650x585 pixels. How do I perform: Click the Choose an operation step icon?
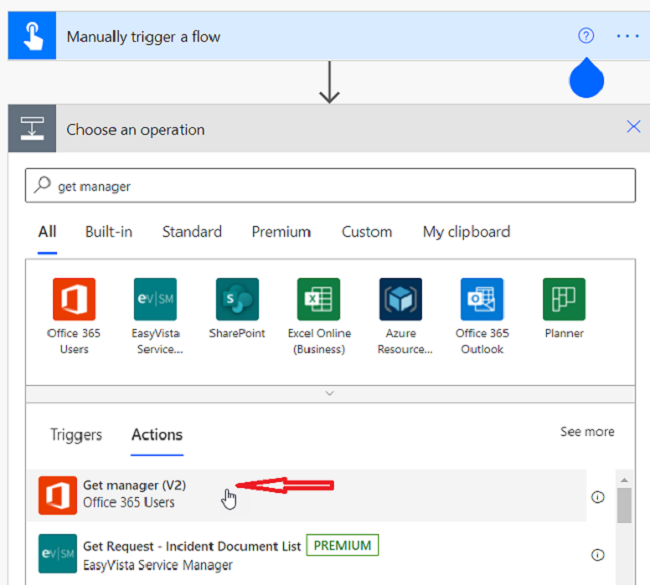point(32,129)
